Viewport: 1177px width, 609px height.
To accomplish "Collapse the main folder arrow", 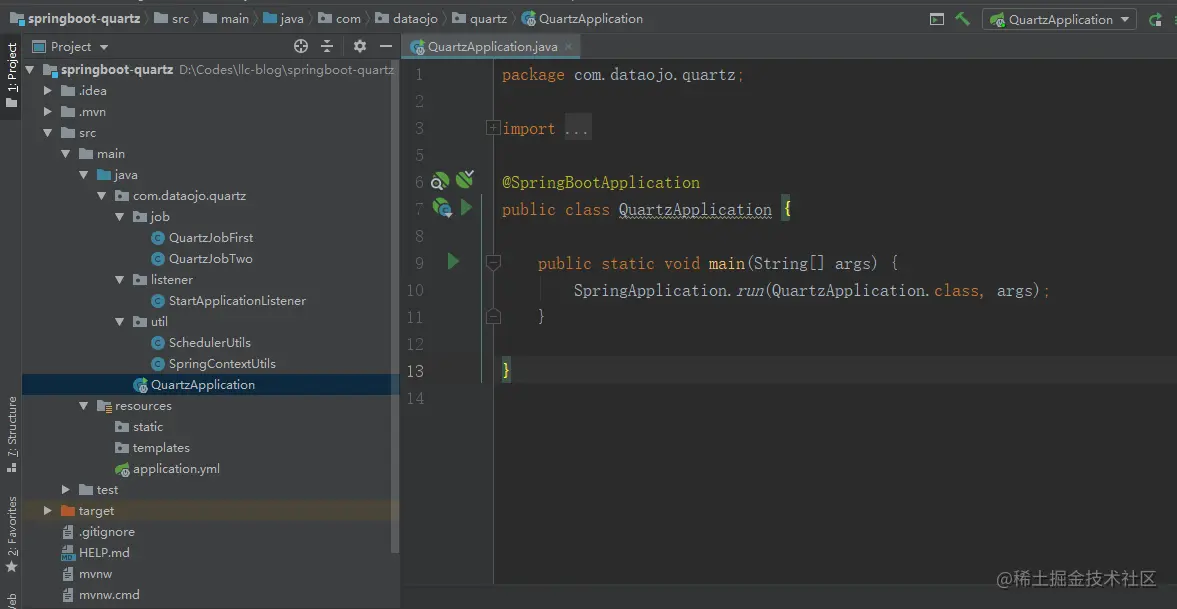I will click(66, 154).
